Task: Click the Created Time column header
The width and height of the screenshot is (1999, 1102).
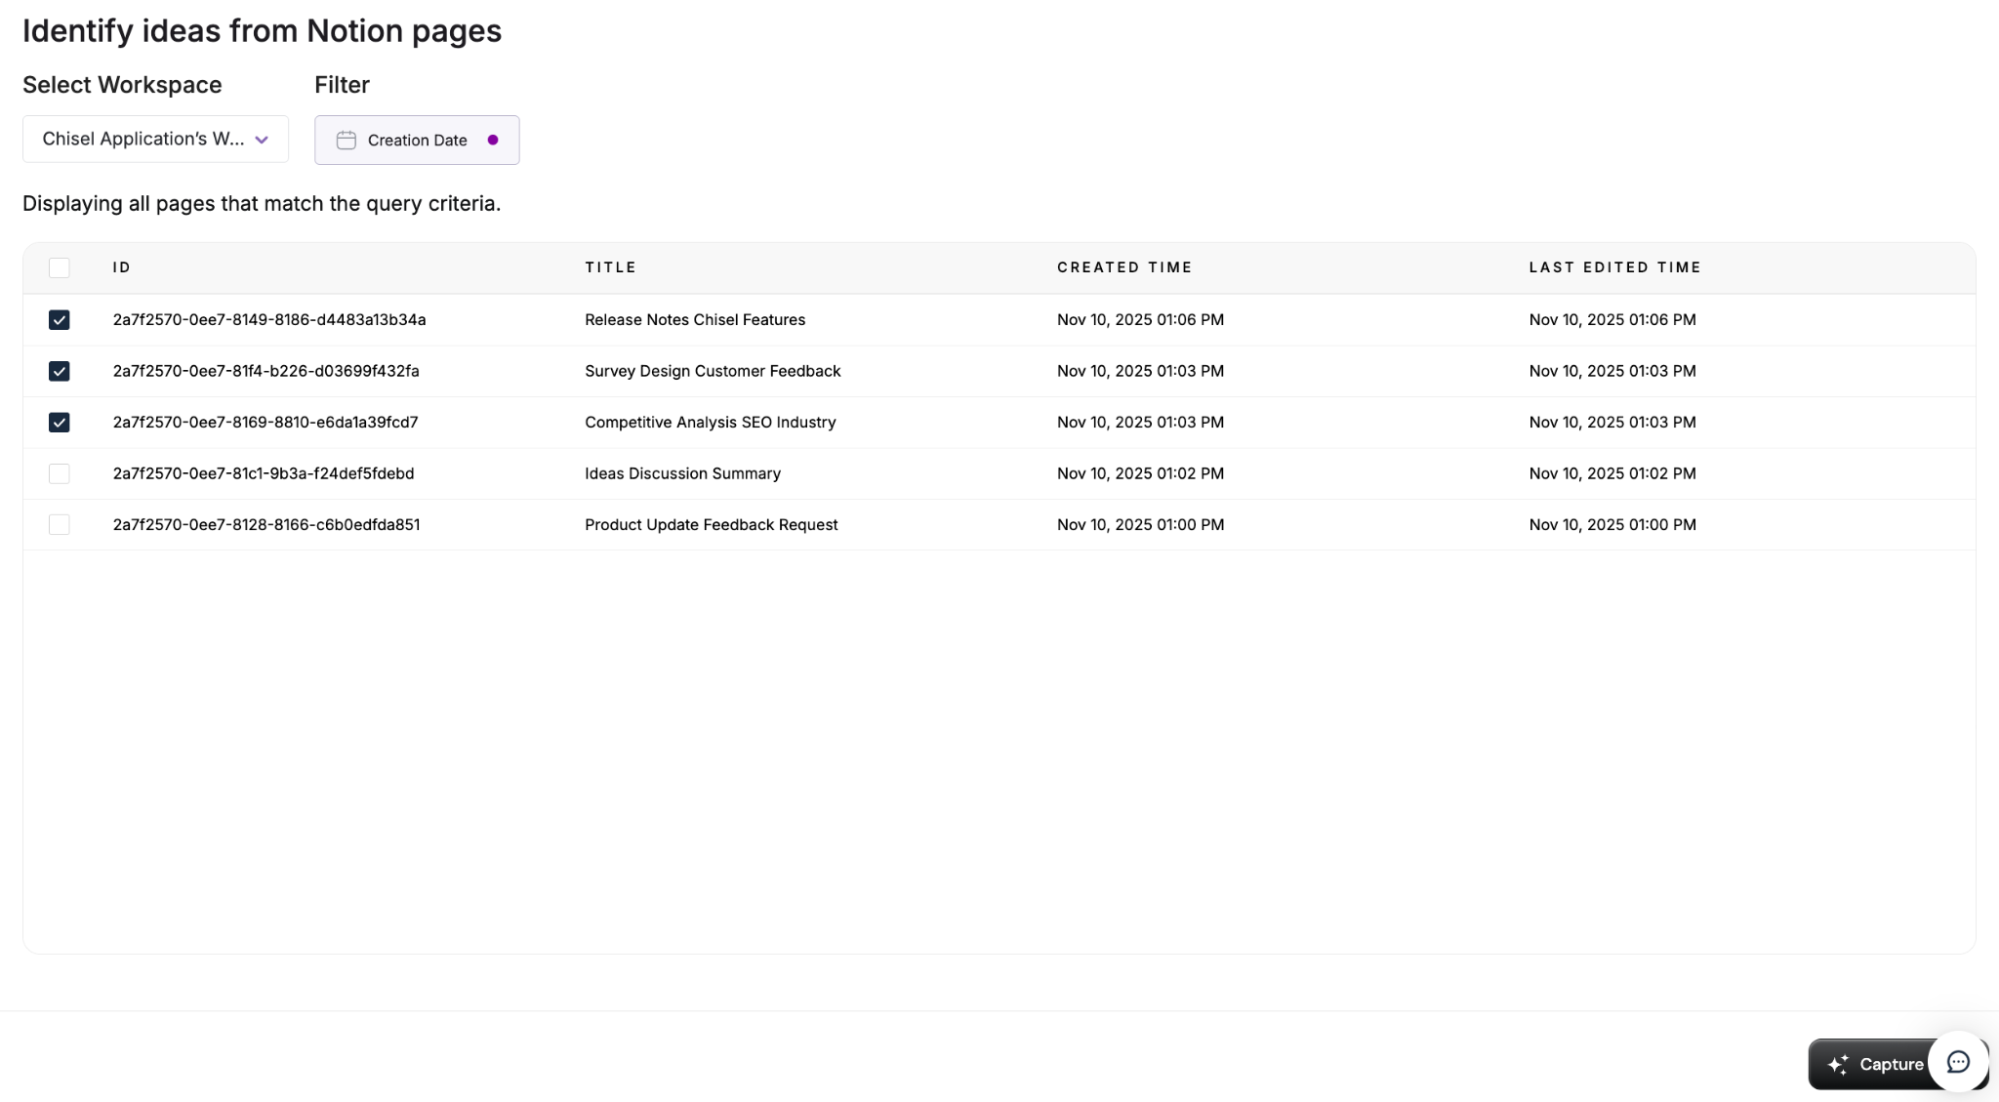Action: [1124, 268]
